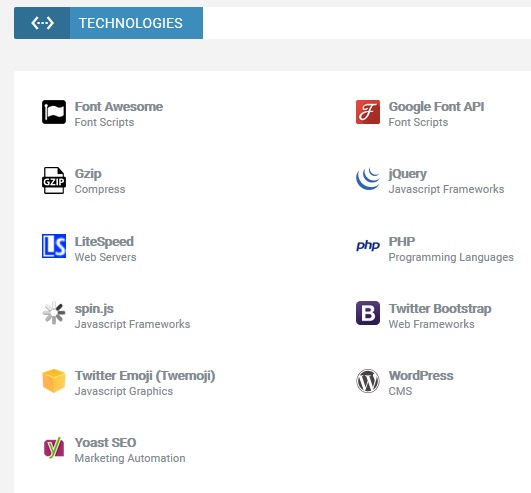
Task: Click the LiteSpeed LS logo
Action: click(x=54, y=246)
